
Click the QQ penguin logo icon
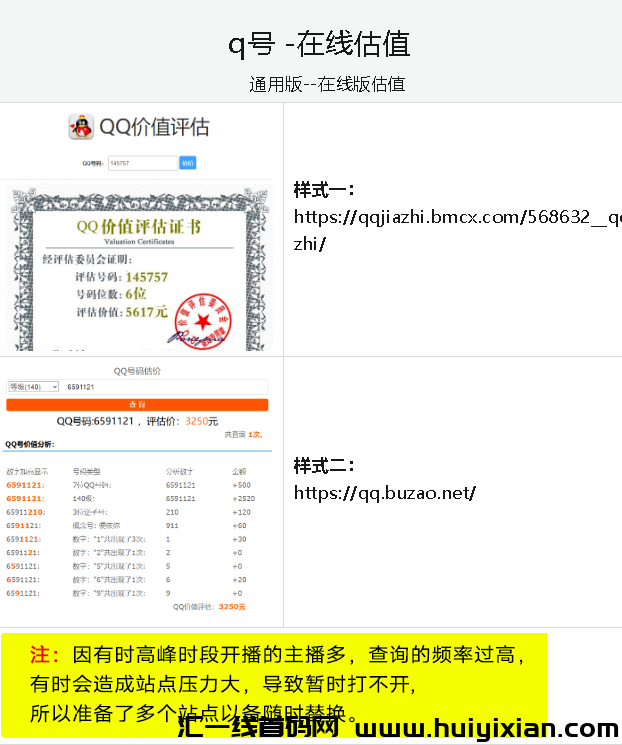click(x=81, y=127)
